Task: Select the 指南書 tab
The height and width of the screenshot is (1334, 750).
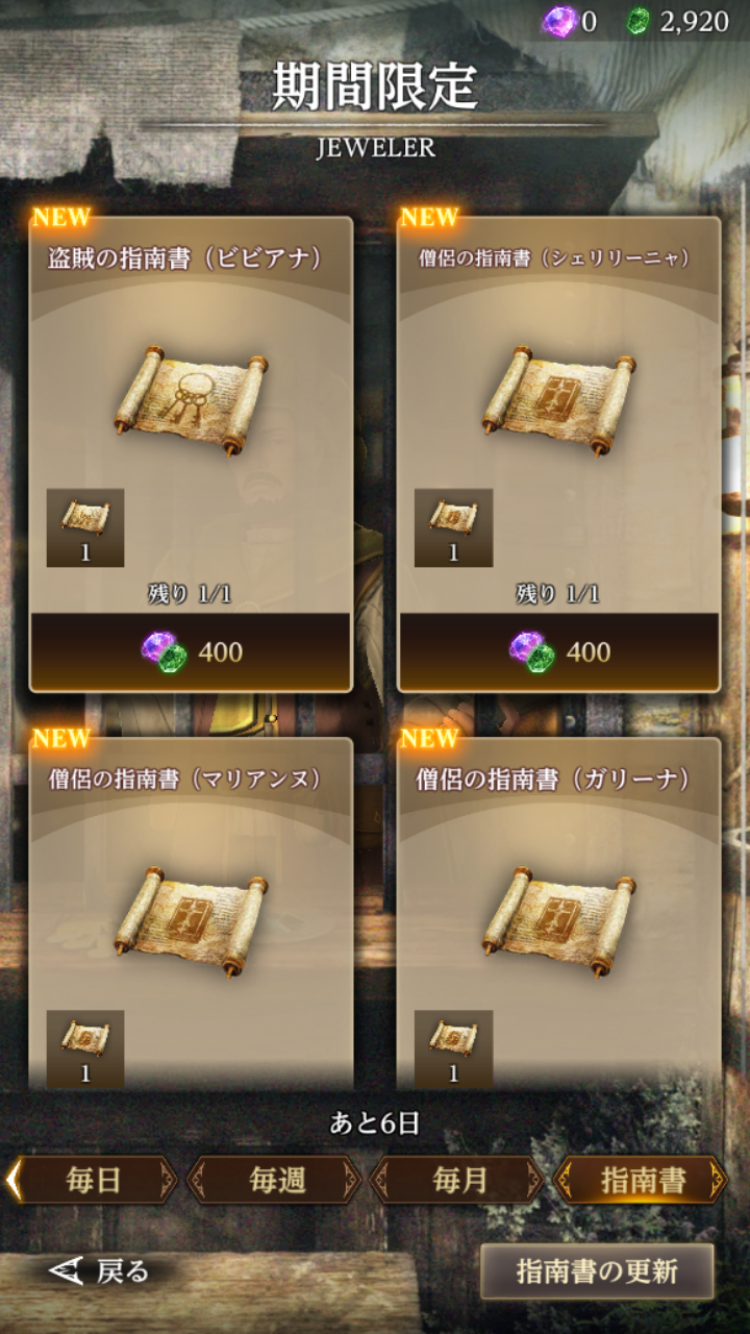Action: click(x=642, y=1180)
